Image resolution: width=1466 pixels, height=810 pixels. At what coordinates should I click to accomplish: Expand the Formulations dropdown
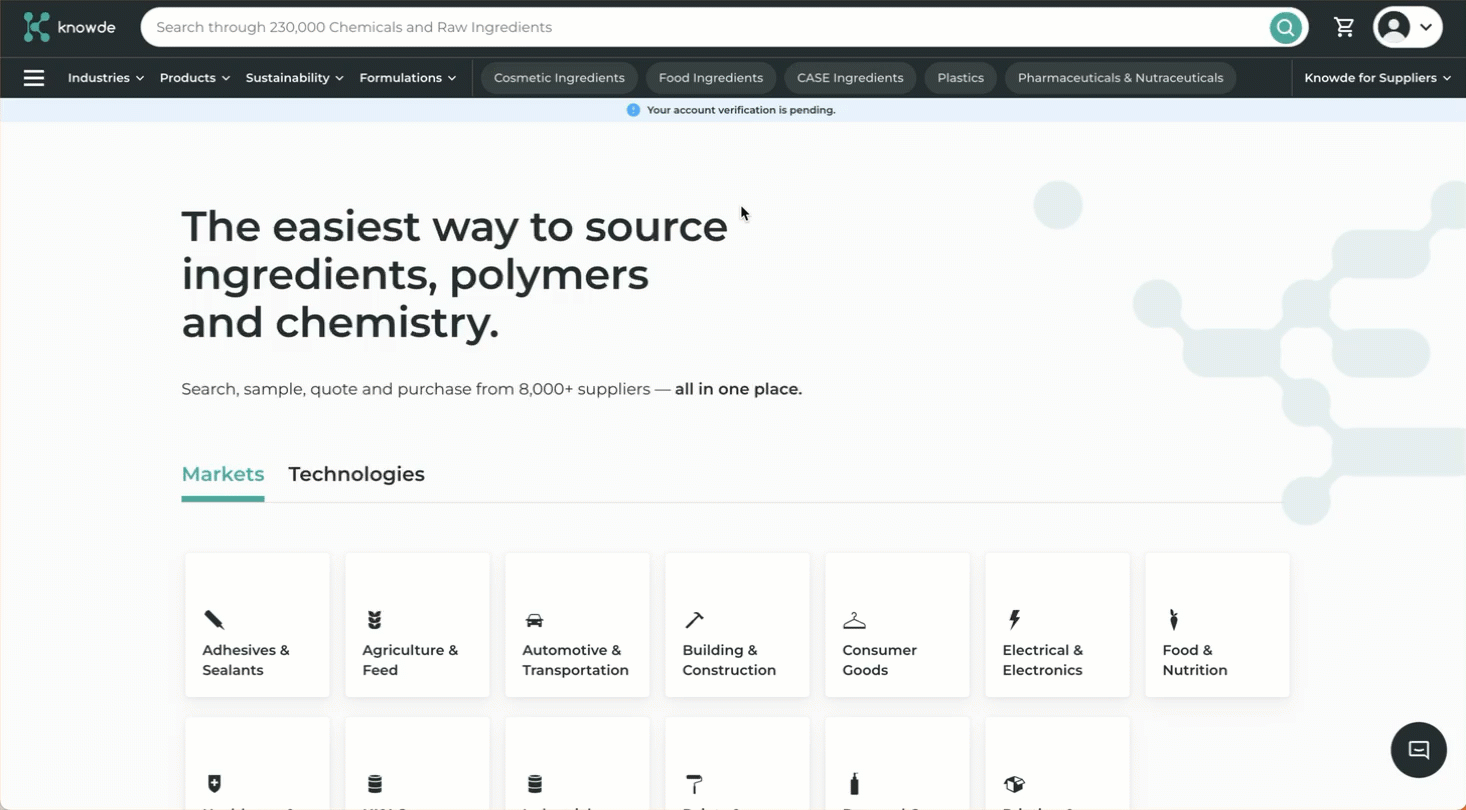click(408, 78)
